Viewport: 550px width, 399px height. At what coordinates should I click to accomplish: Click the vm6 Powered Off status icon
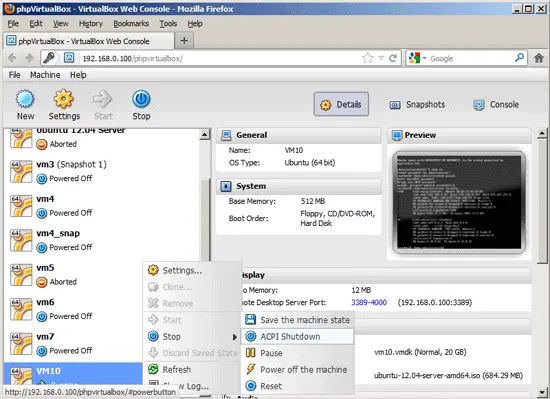(x=42, y=316)
